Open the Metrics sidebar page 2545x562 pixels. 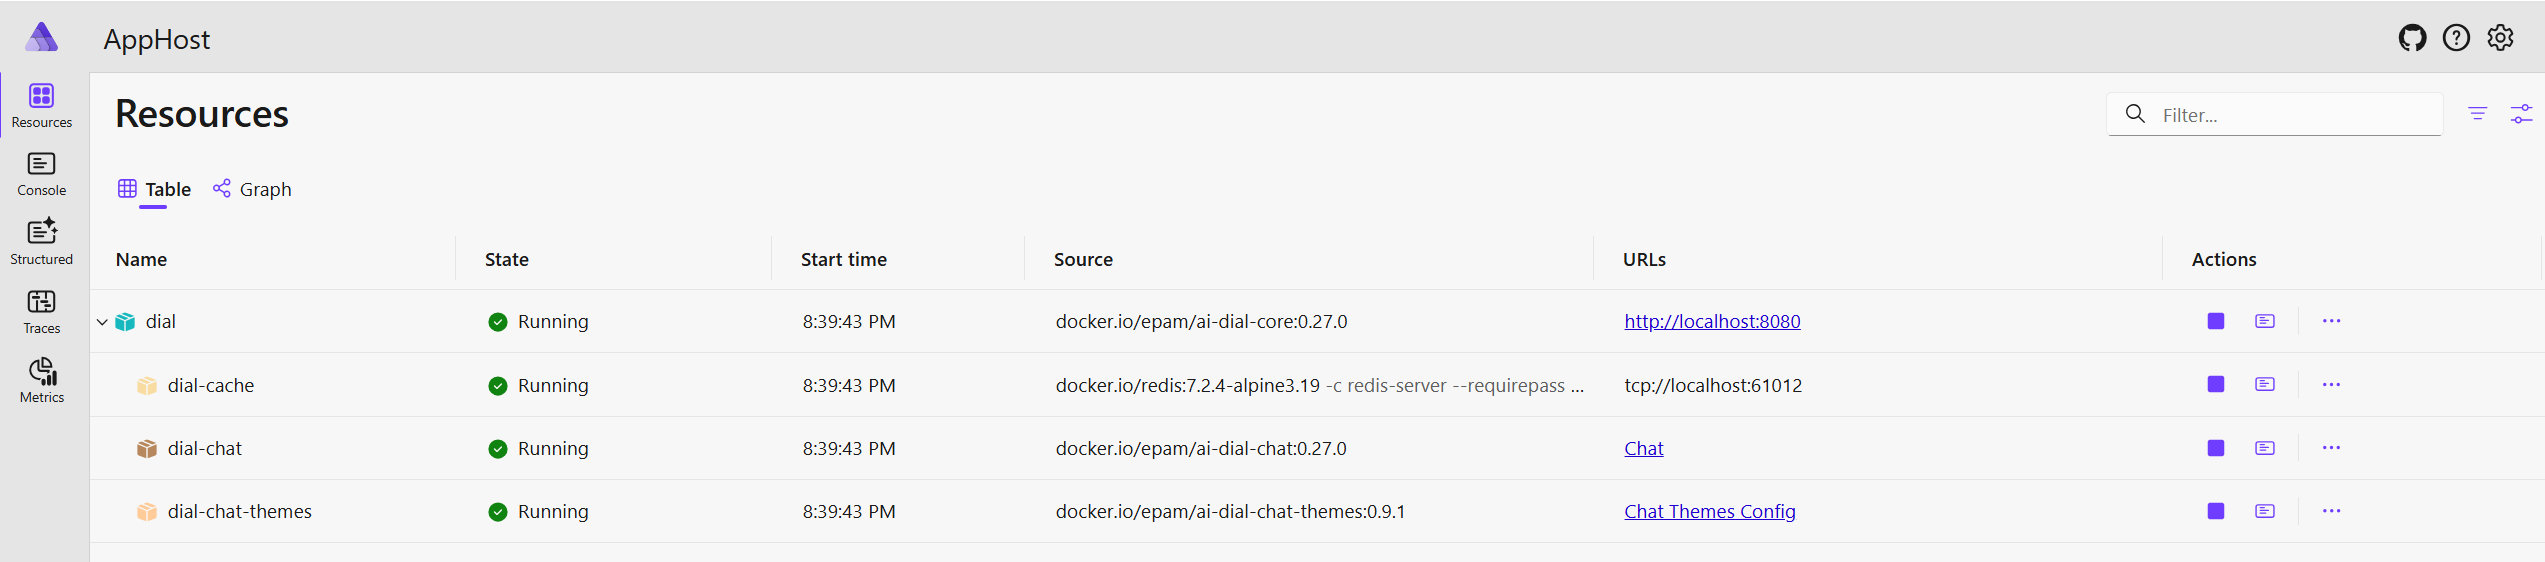tap(41, 381)
